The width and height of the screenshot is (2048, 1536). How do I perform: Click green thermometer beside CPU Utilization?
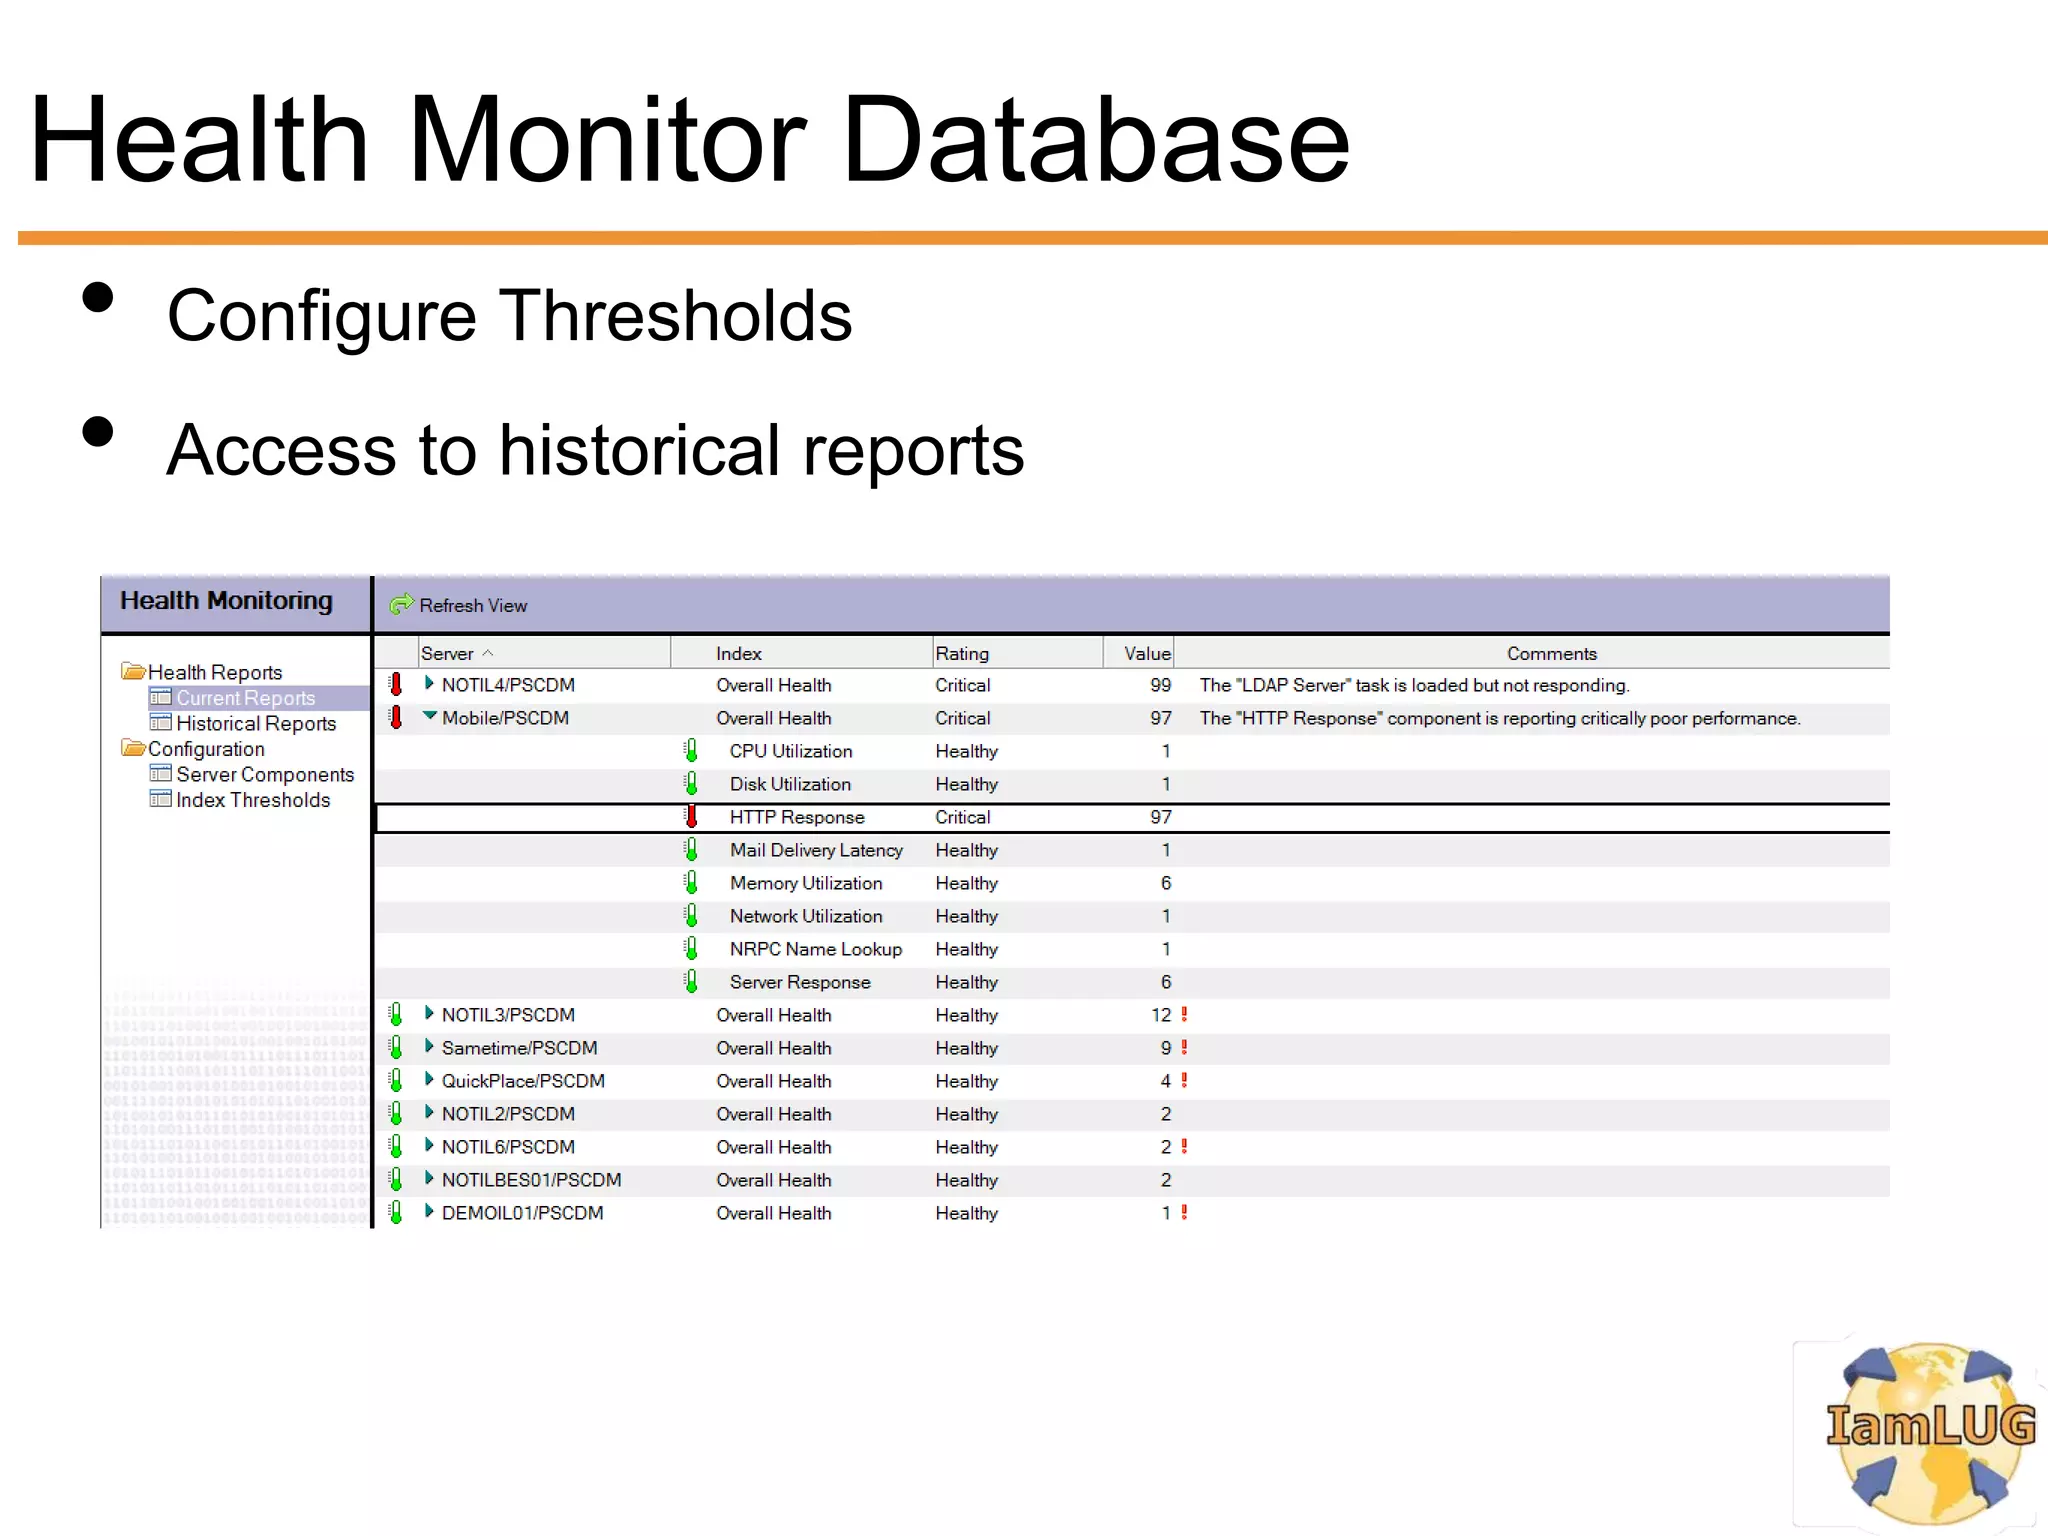[690, 750]
